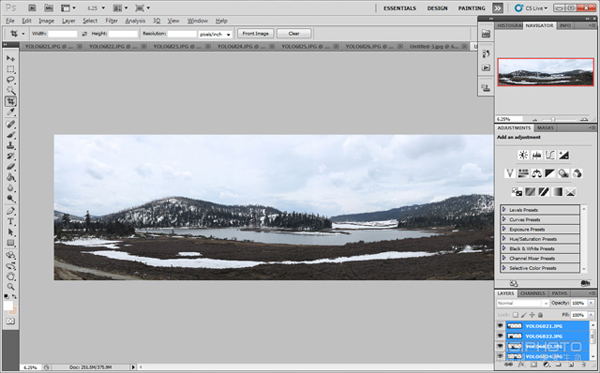Screen dimensions: 600x373
Task: Select the Eyedropper tool
Action: point(10,112)
